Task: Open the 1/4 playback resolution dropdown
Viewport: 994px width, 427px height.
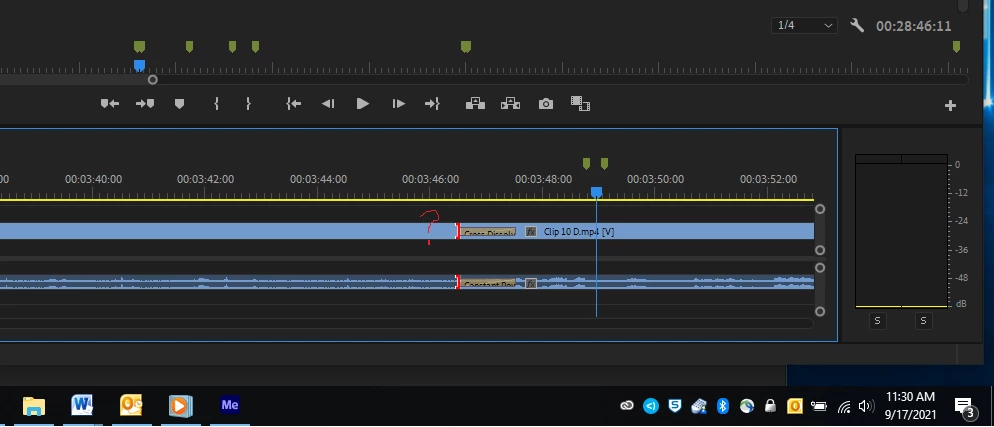Action: point(804,25)
